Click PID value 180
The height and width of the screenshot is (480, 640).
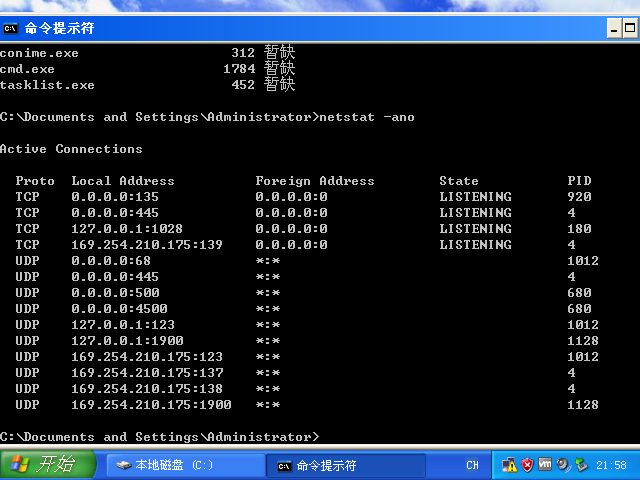[x=579, y=229]
